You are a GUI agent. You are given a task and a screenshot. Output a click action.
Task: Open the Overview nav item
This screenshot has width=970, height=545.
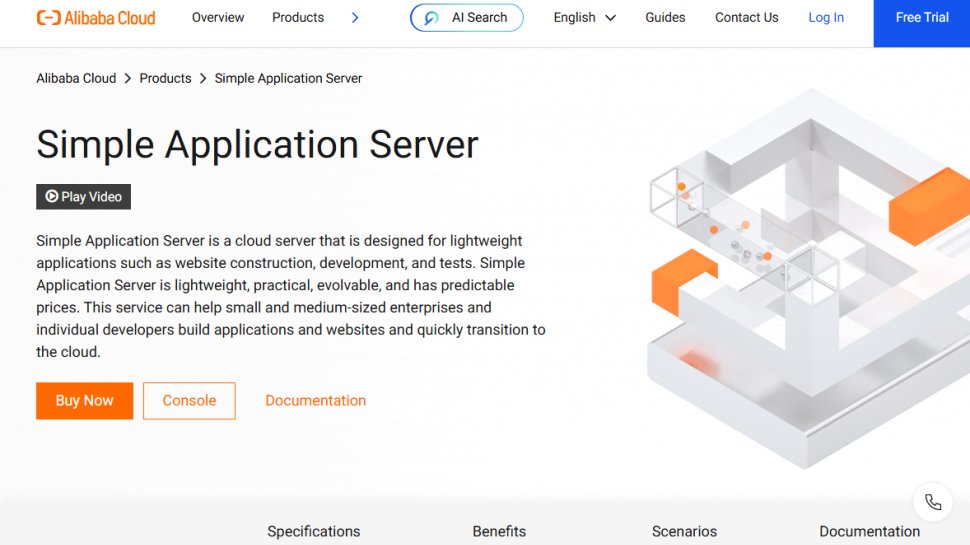pos(218,17)
